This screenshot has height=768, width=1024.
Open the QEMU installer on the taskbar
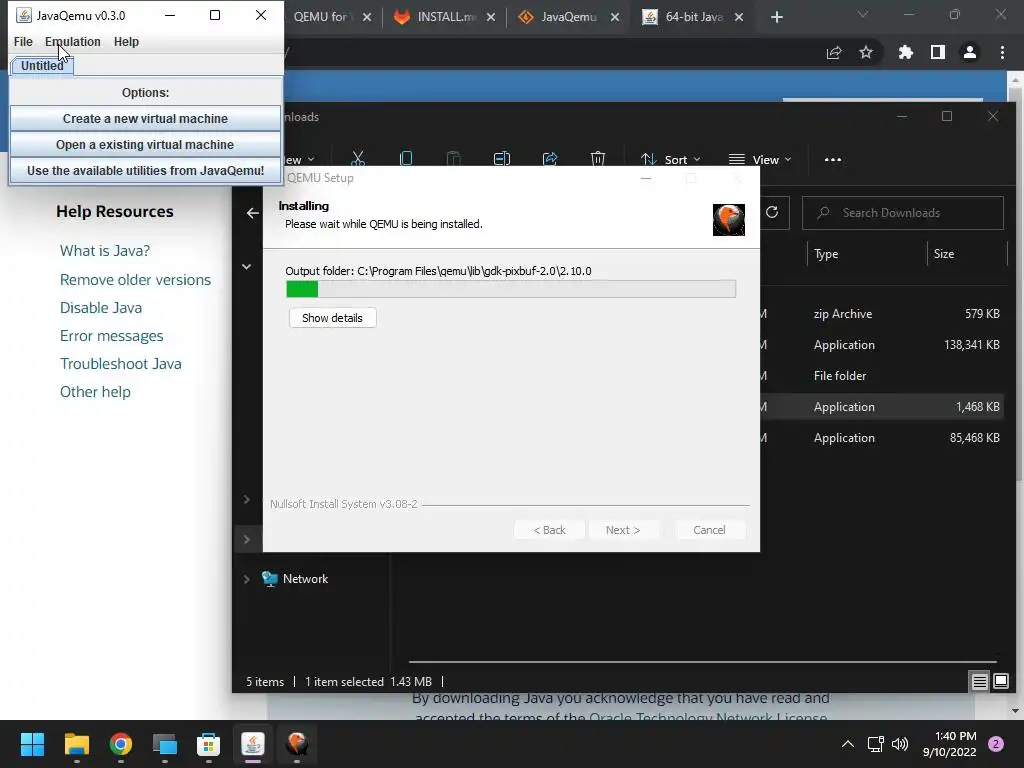coord(297,744)
